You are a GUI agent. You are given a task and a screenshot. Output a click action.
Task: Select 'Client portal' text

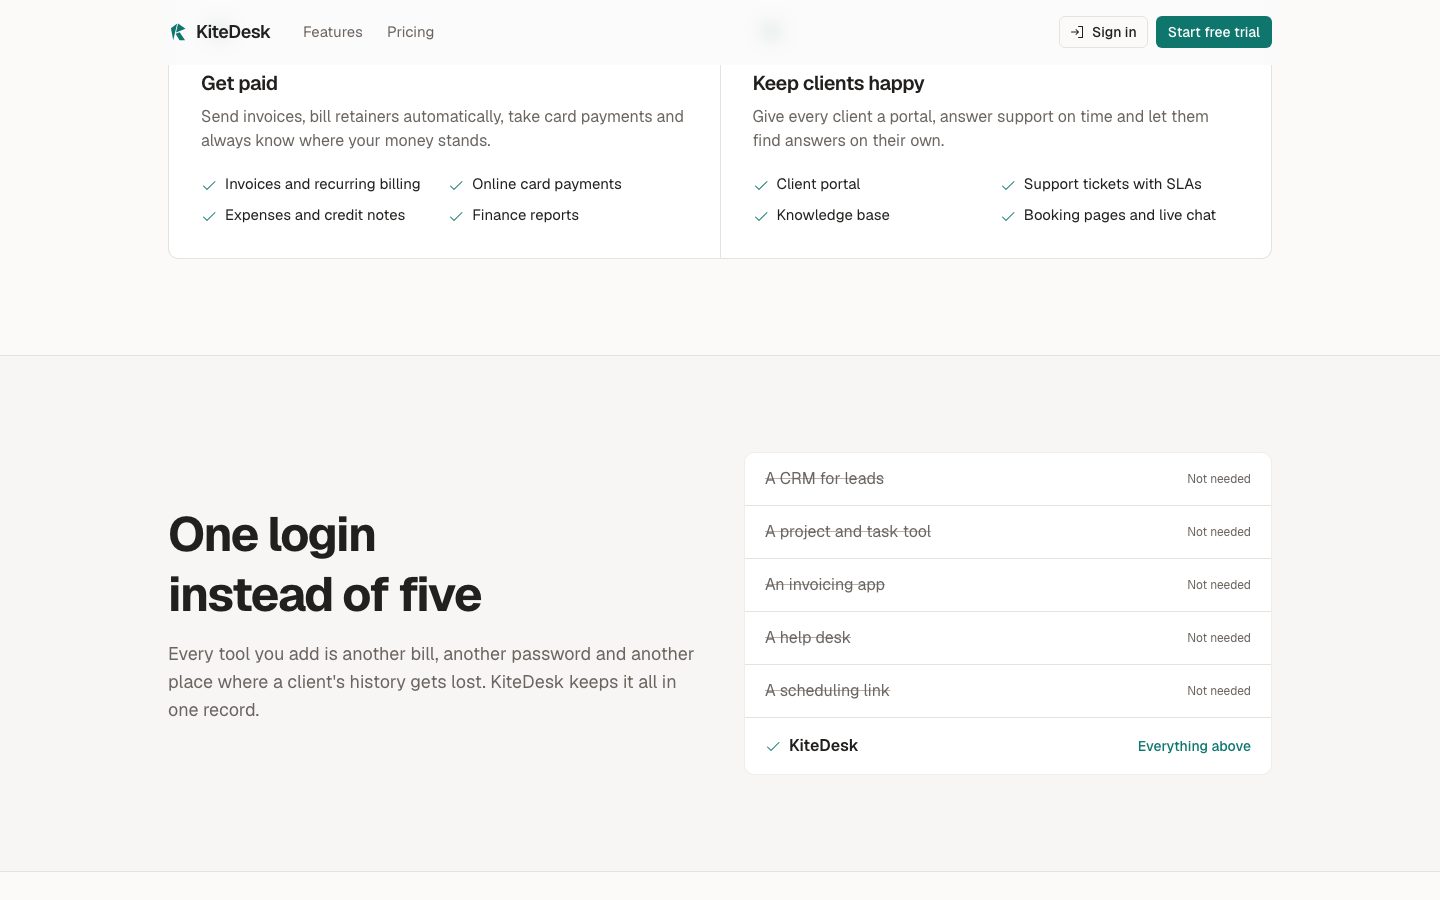818,184
